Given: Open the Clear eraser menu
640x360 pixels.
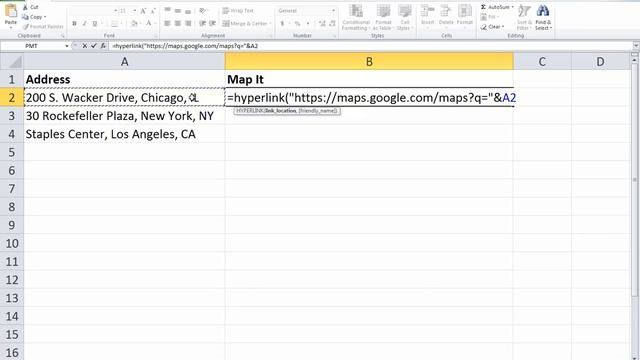Looking at the screenshot, I should click(x=492, y=27).
